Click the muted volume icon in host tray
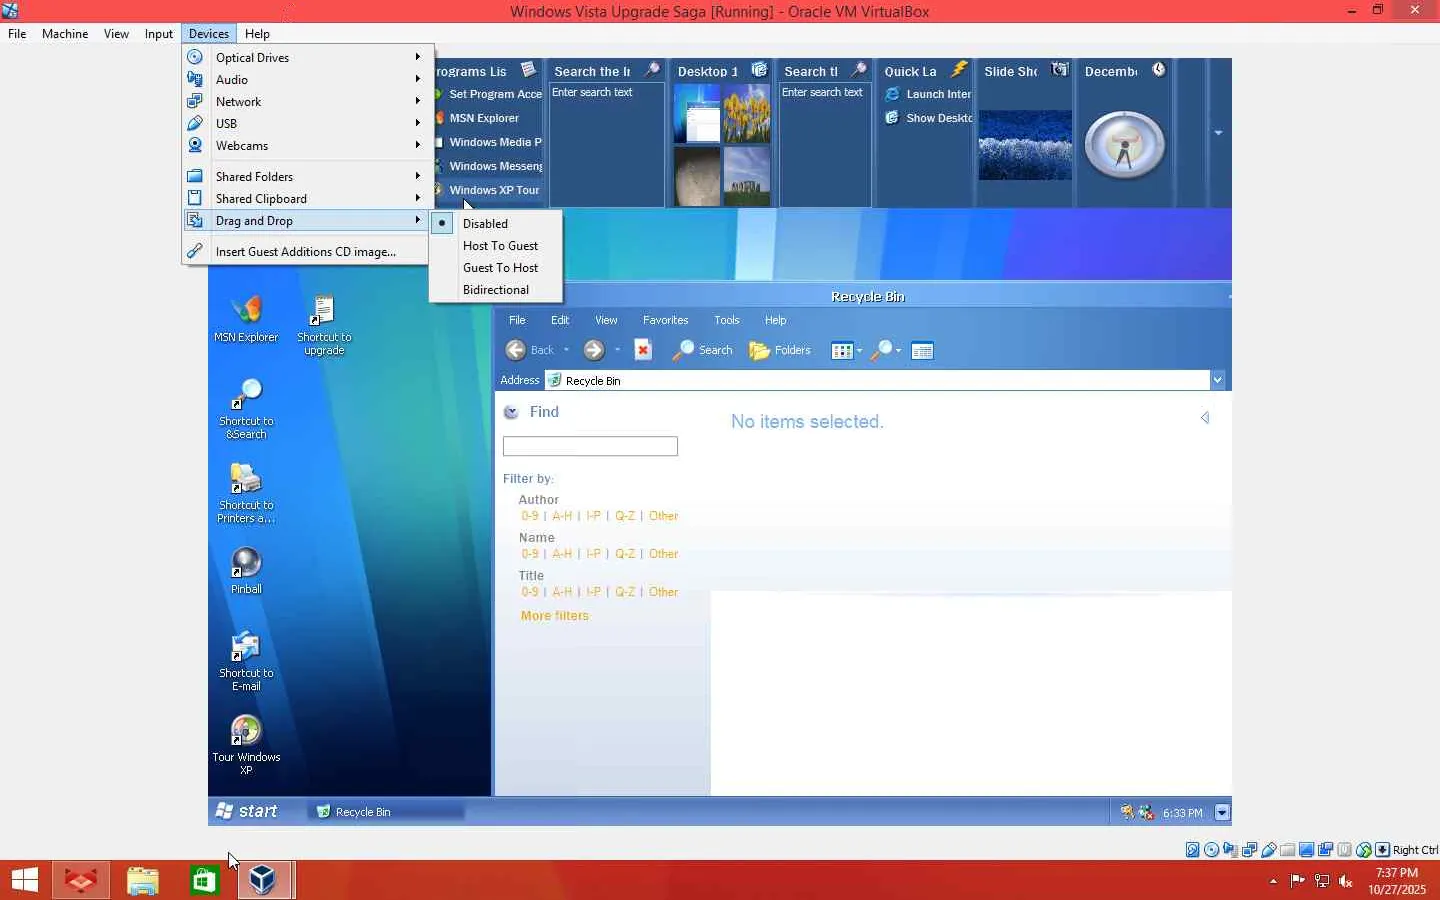The width and height of the screenshot is (1440, 900). pos(1346,881)
